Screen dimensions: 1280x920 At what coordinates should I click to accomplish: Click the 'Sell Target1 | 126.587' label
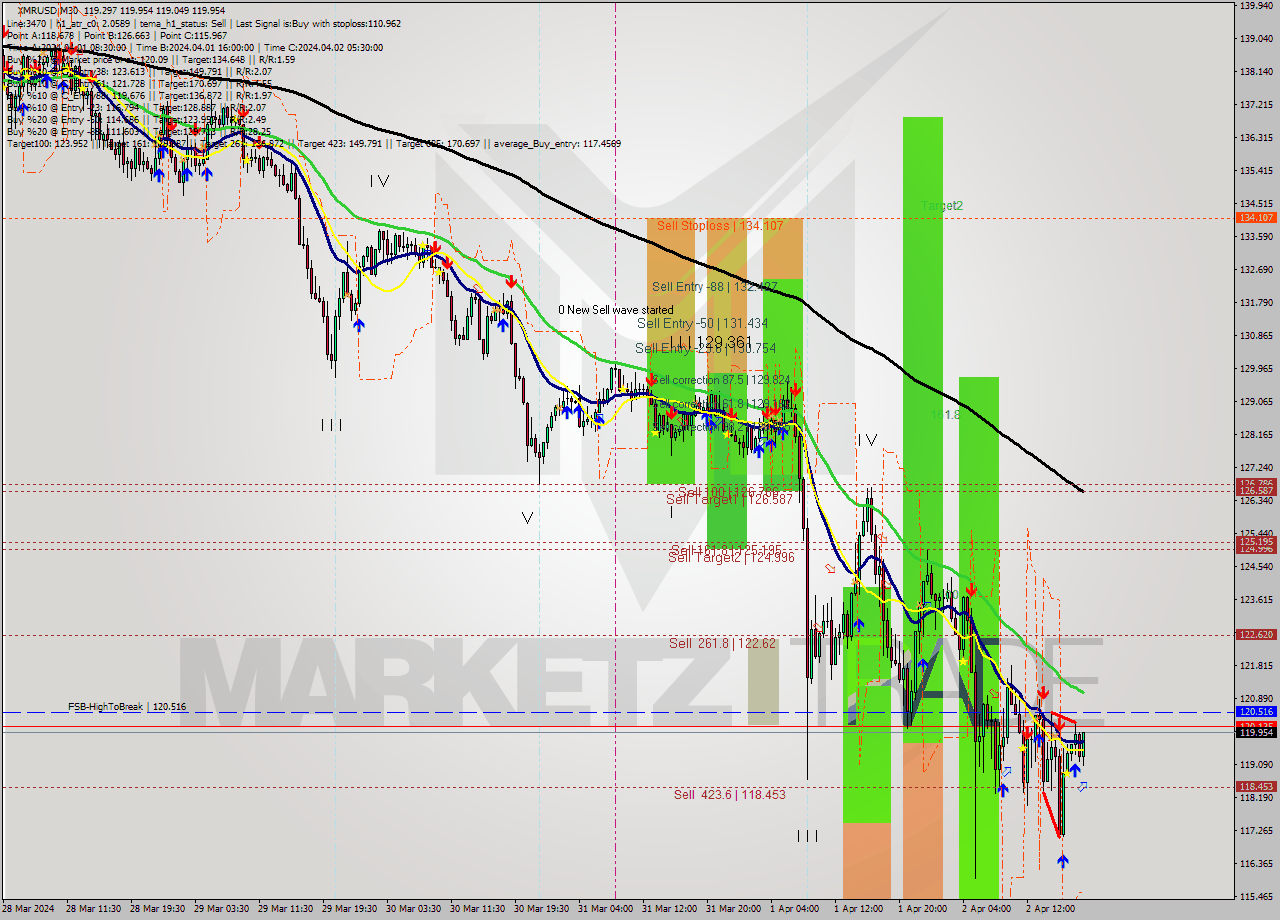(x=730, y=499)
